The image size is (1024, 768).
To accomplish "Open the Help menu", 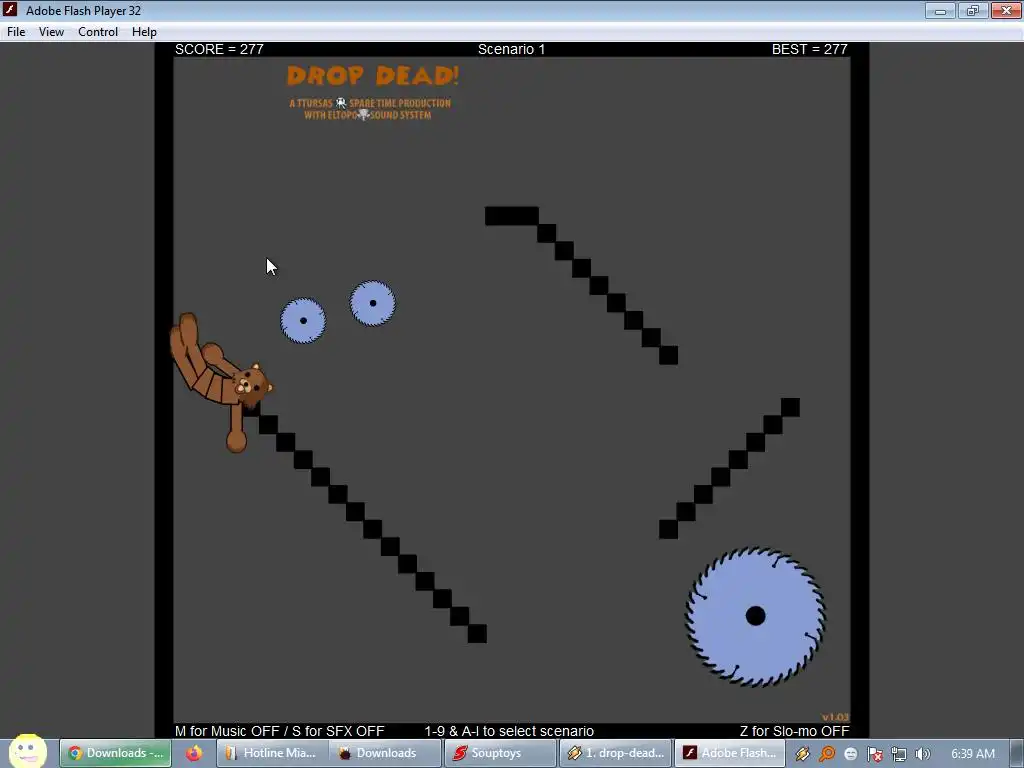I will click(144, 32).
